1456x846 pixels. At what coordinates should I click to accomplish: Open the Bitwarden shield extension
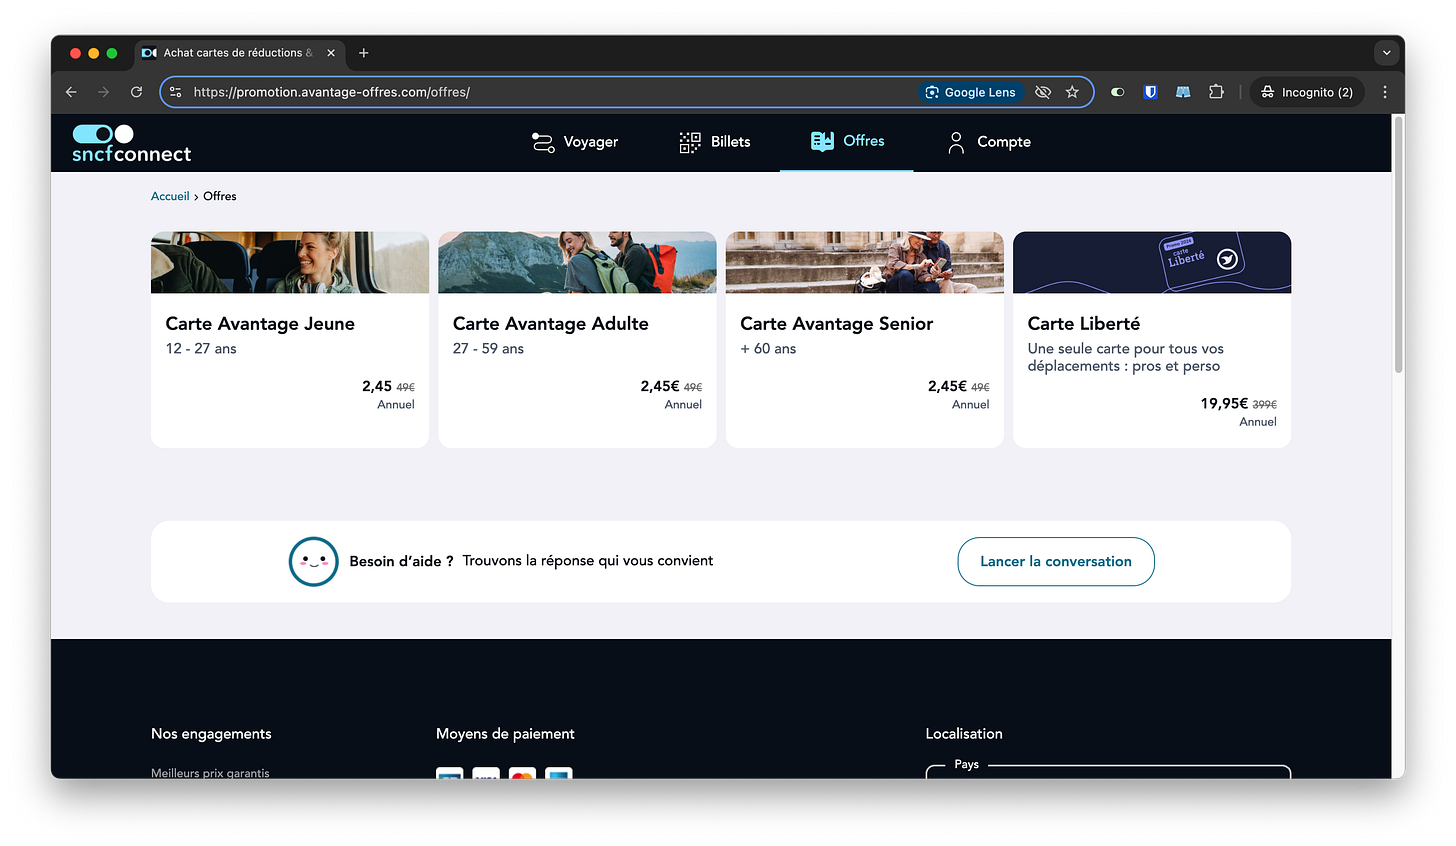coord(1151,92)
